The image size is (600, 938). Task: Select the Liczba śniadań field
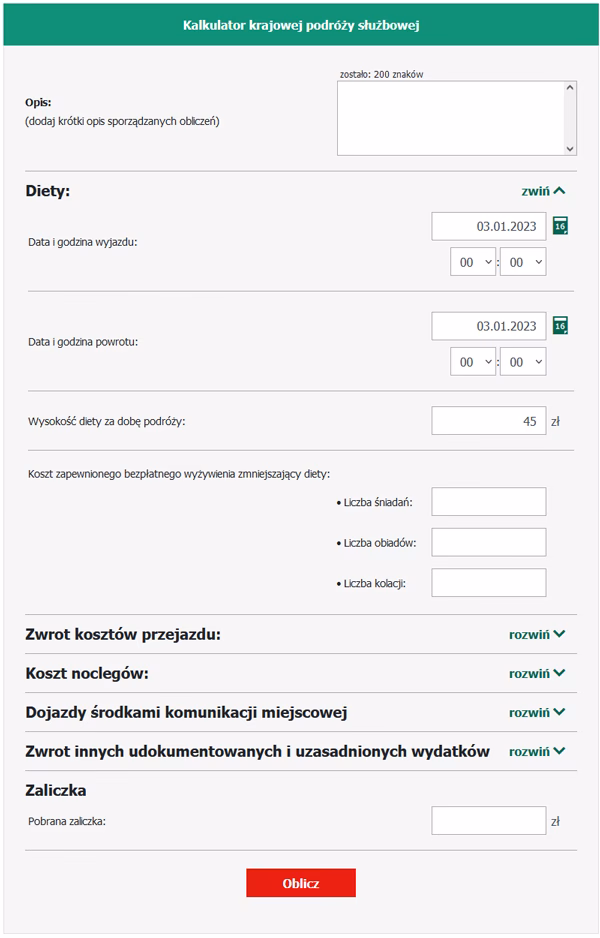click(487, 501)
